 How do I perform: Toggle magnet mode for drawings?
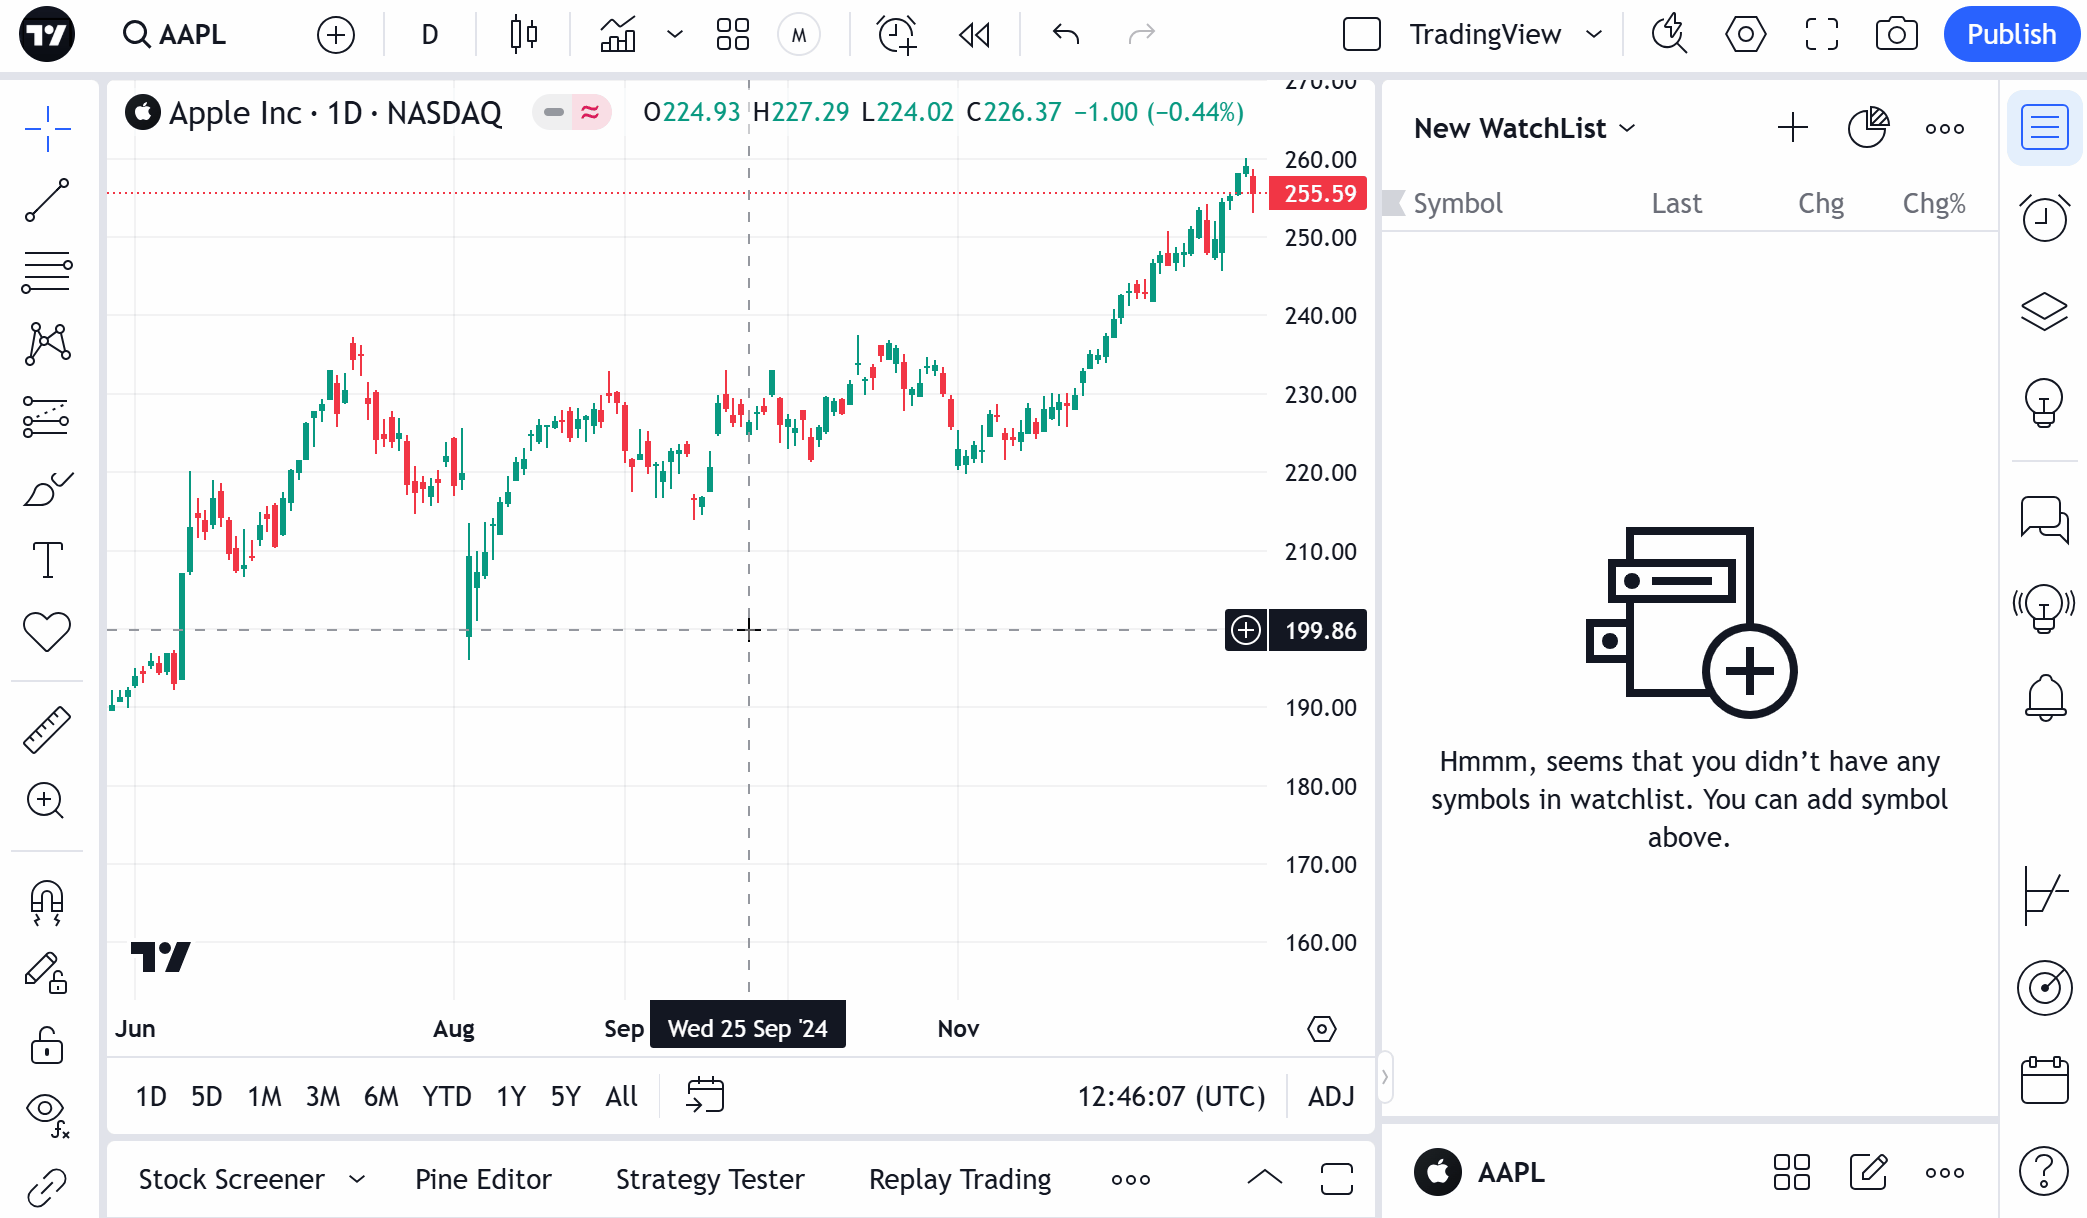pos(47,902)
